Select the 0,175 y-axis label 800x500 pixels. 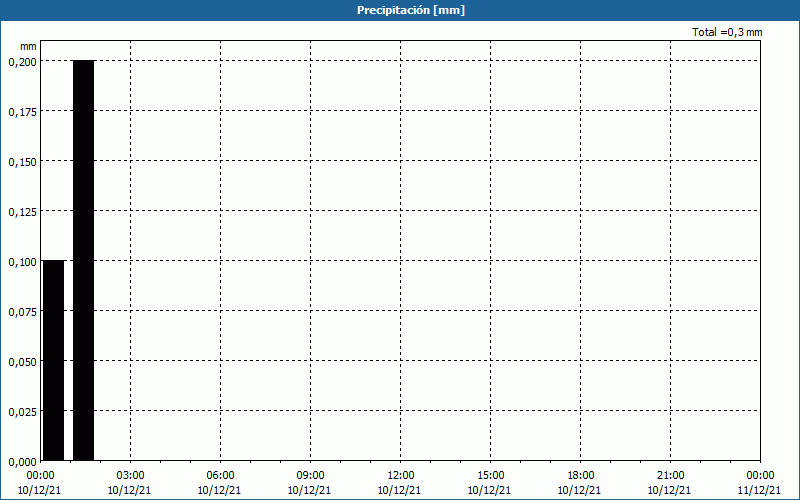[22, 111]
